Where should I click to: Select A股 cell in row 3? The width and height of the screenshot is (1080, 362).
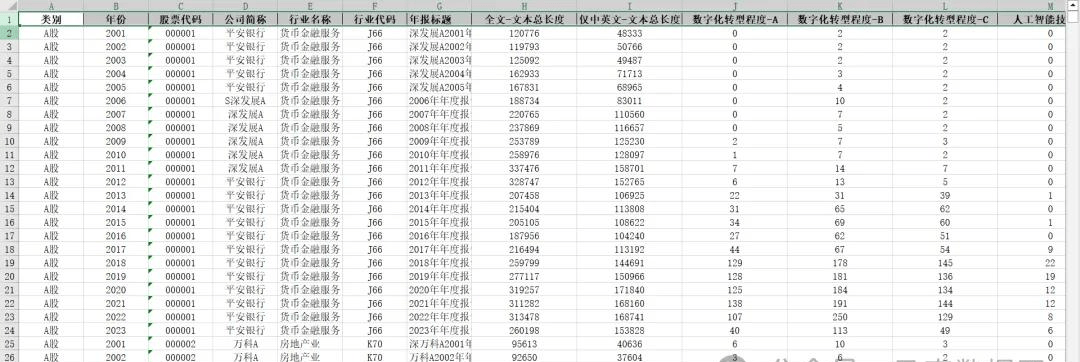tap(51, 47)
